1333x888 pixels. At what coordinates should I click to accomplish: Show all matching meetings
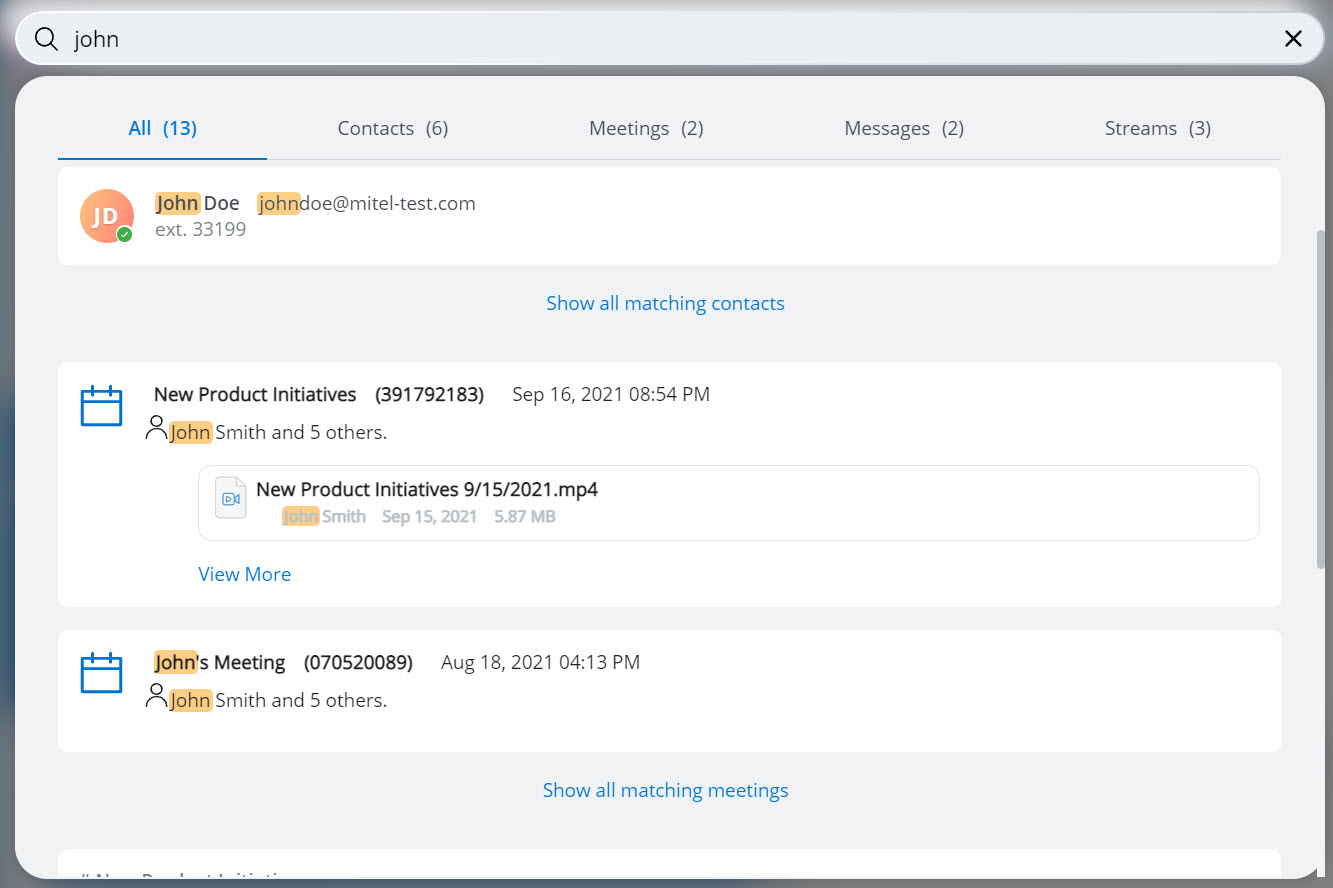point(665,790)
